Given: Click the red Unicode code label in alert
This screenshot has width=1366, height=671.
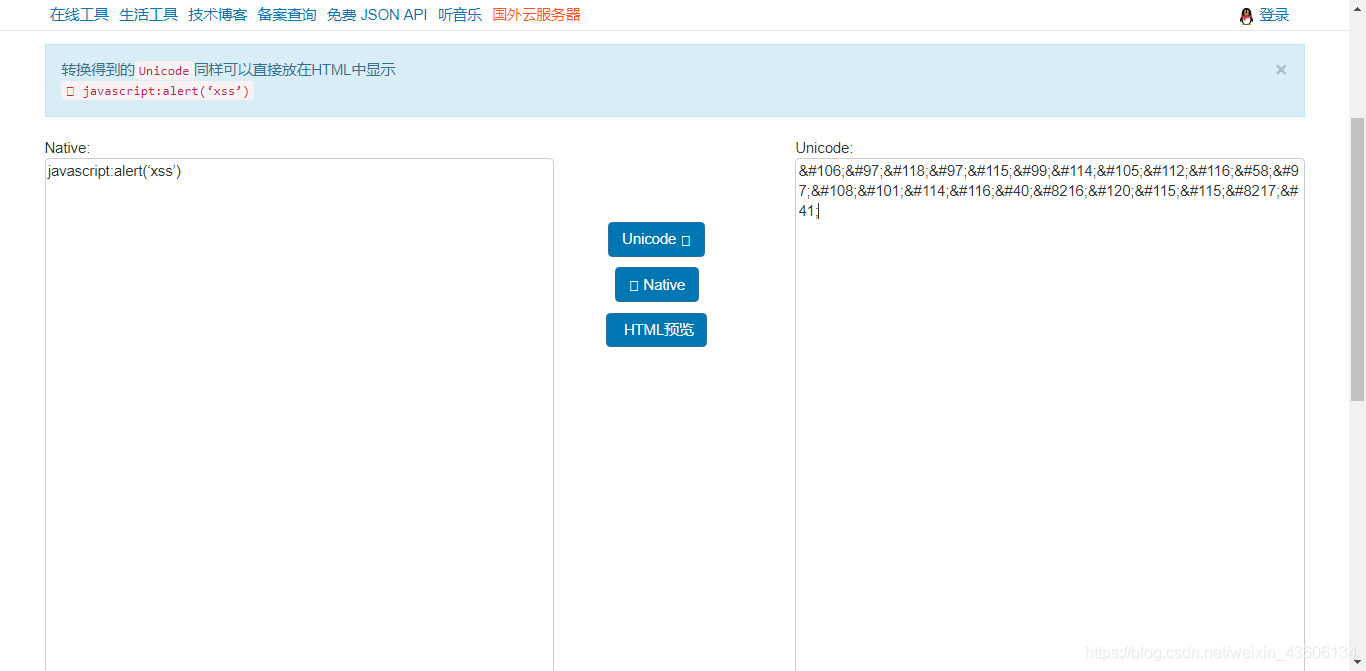Looking at the screenshot, I should [164, 71].
